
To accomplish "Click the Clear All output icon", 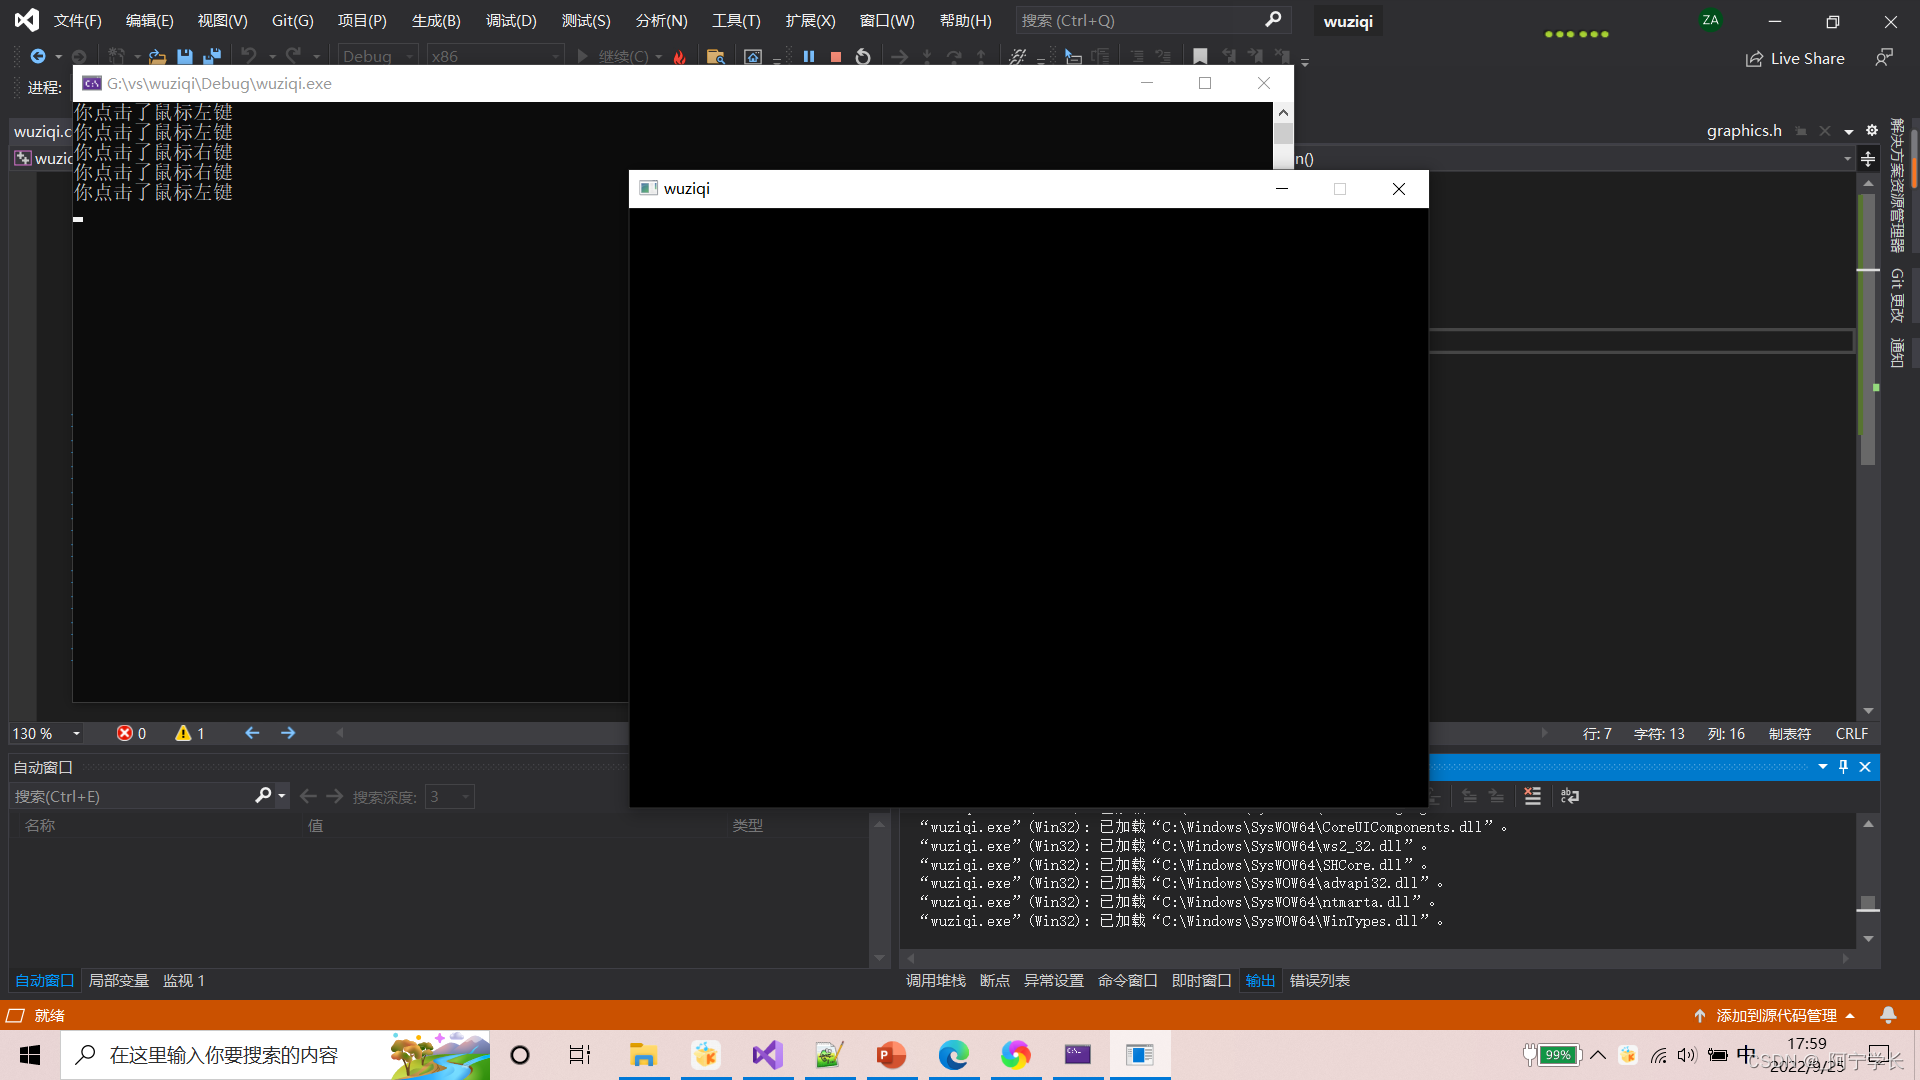I will (x=1532, y=796).
